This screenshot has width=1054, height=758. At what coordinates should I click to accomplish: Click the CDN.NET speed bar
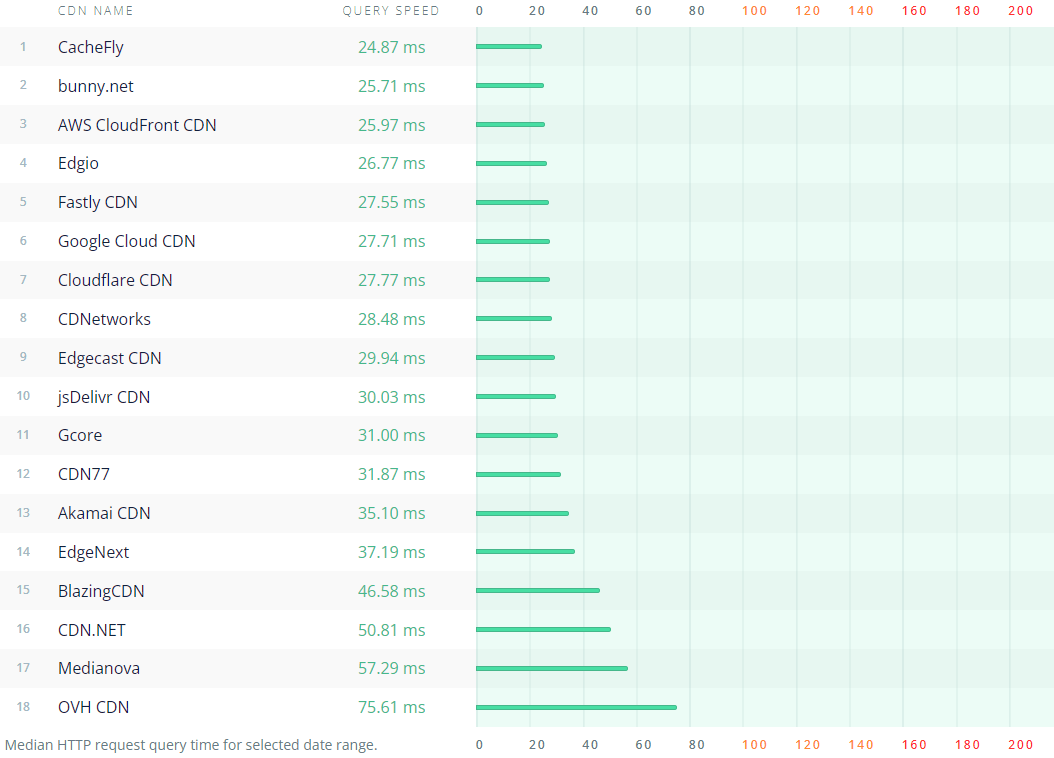click(543, 630)
